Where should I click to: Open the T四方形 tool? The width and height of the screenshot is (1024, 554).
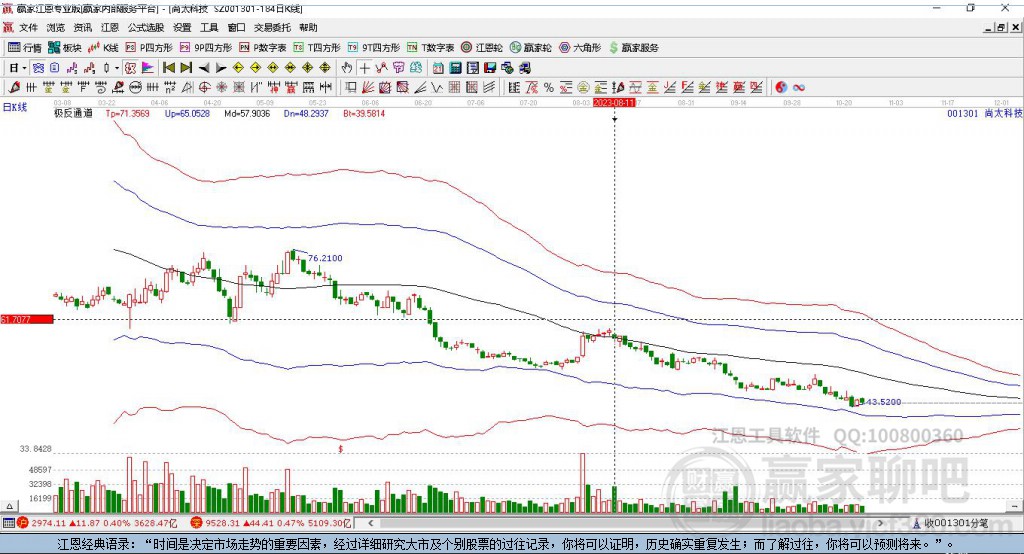coord(317,48)
